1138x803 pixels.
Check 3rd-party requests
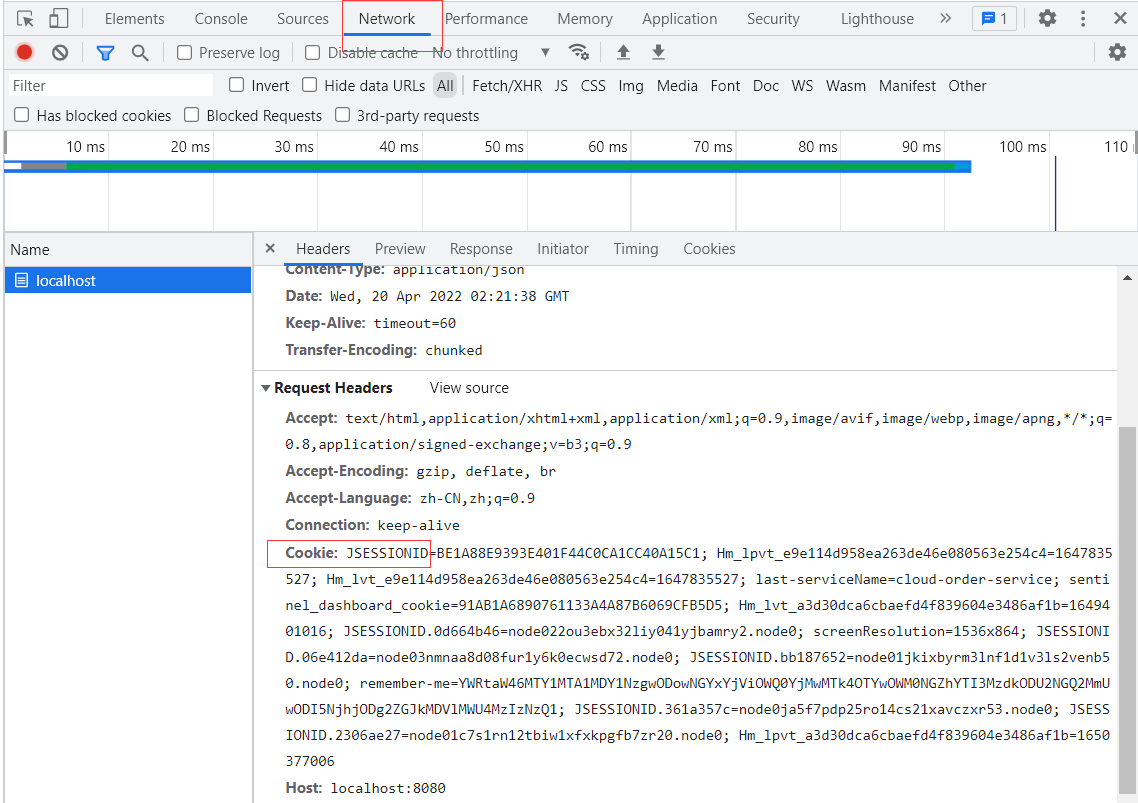(x=343, y=115)
